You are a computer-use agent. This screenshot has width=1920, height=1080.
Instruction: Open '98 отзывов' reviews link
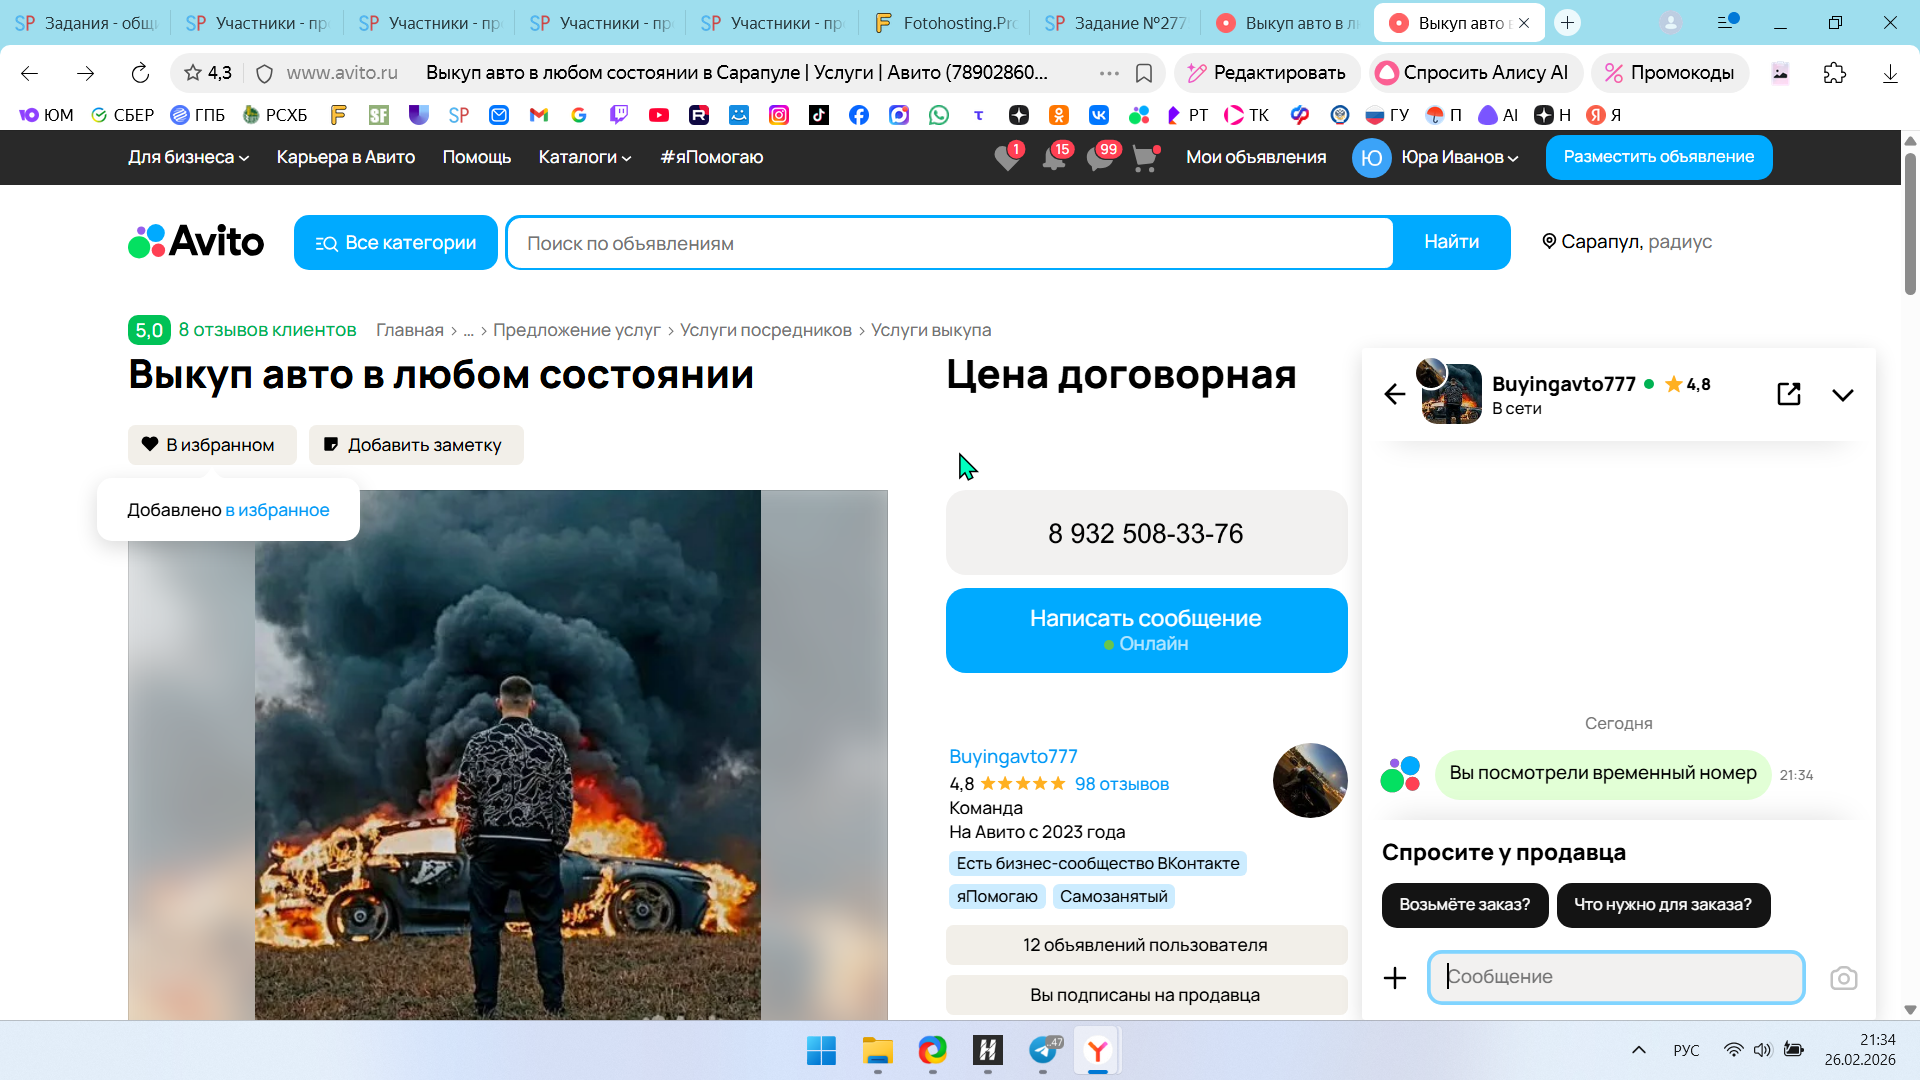(1121, 784)
